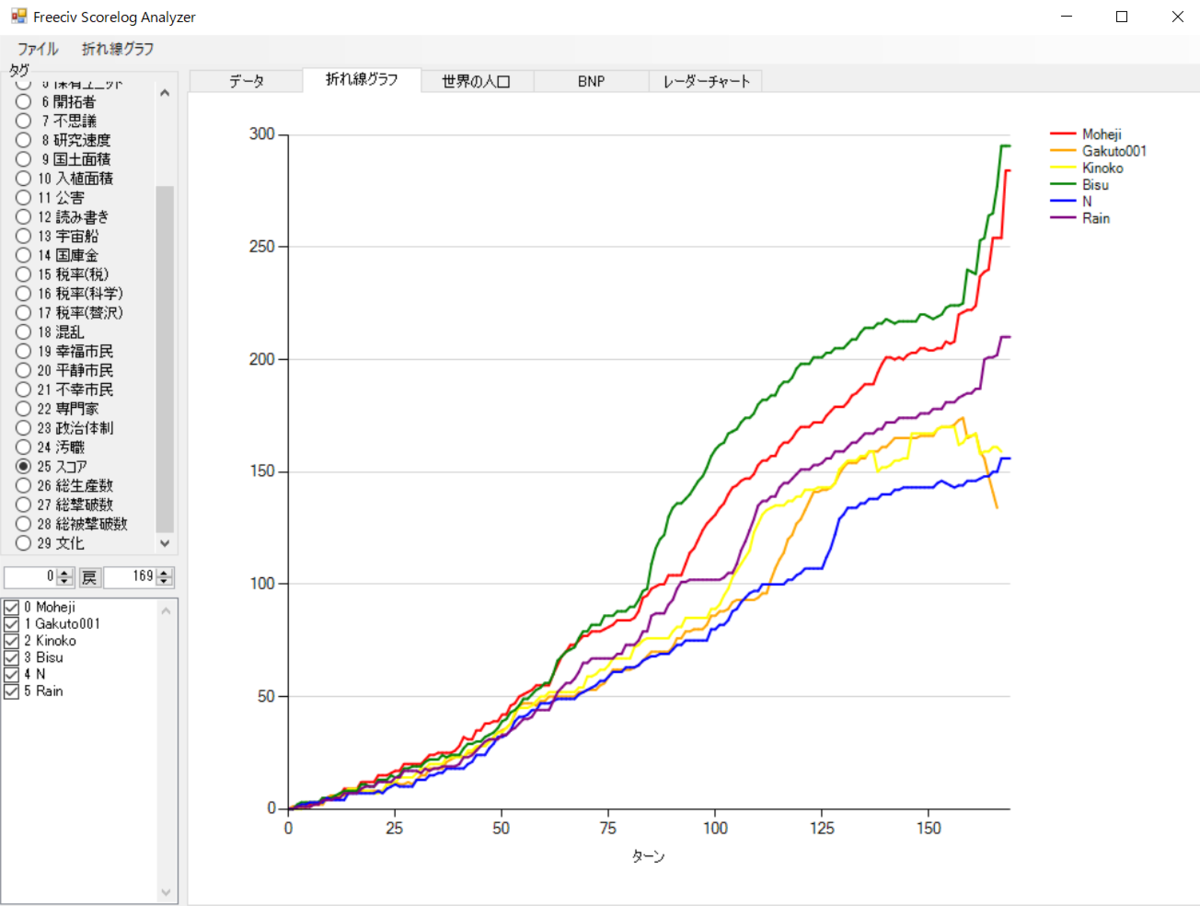The image size is (1200, 906).
Task: Click the yellow Kinoko legend swatch
Action: tap(1063, 168)
